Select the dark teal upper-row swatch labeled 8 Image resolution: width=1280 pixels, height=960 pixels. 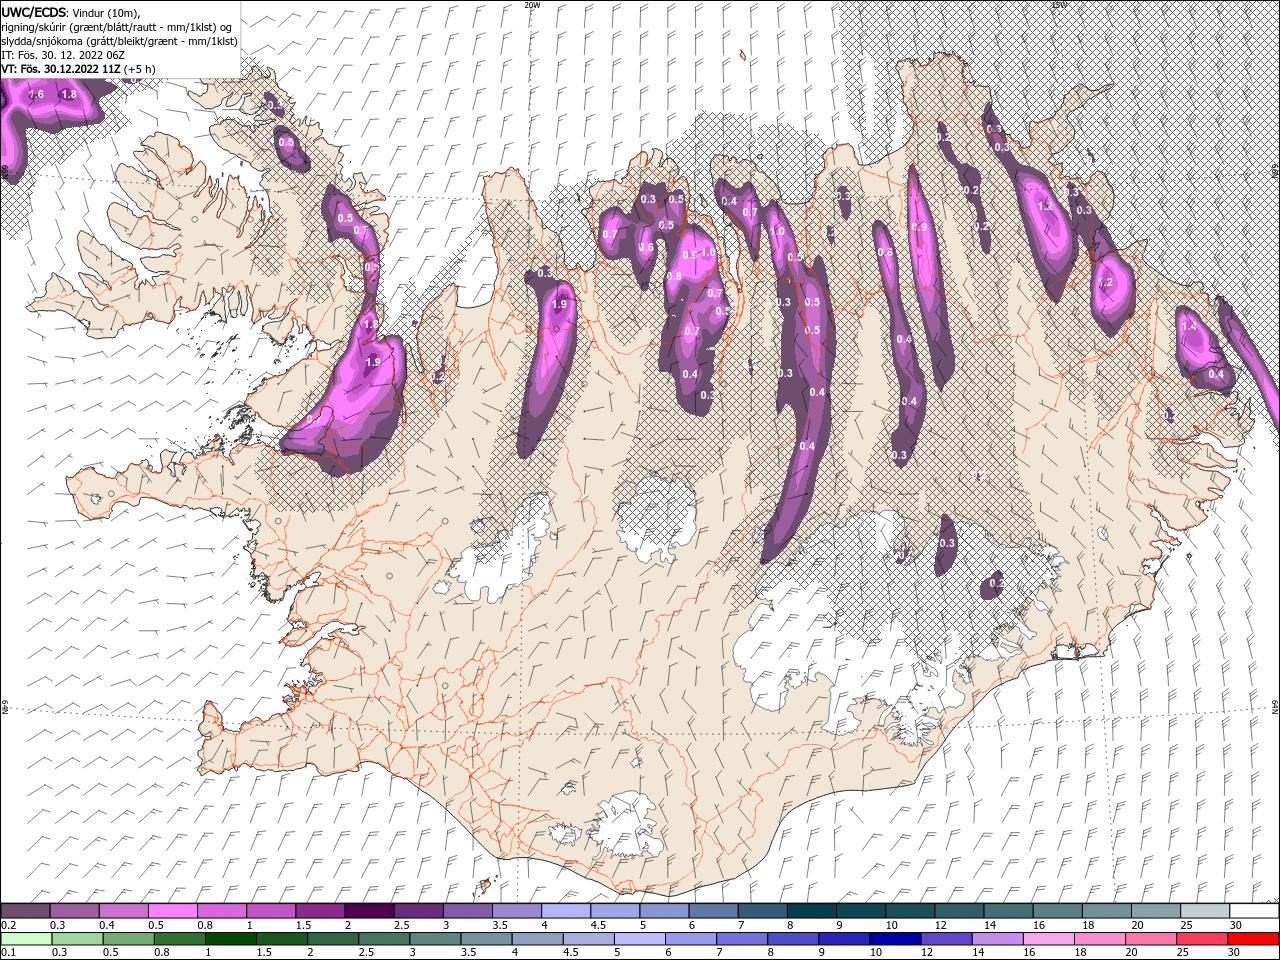coord(812,911)
